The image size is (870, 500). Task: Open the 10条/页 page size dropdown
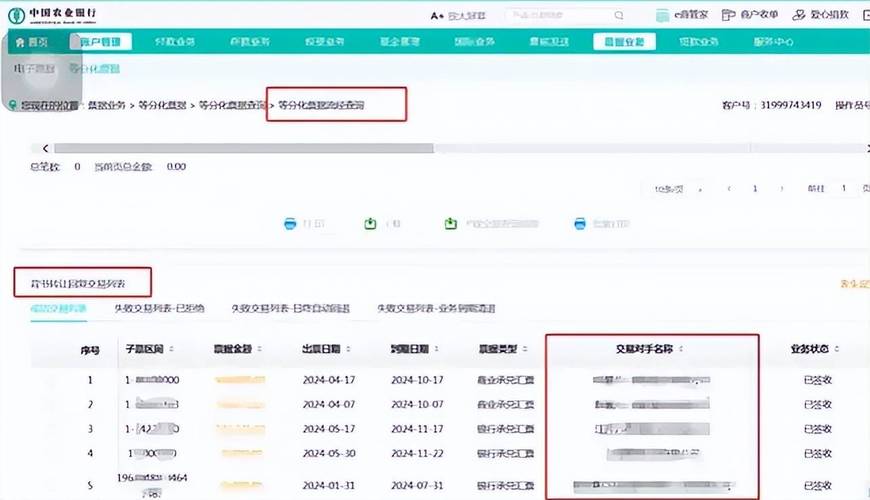[x=678, y=189]
